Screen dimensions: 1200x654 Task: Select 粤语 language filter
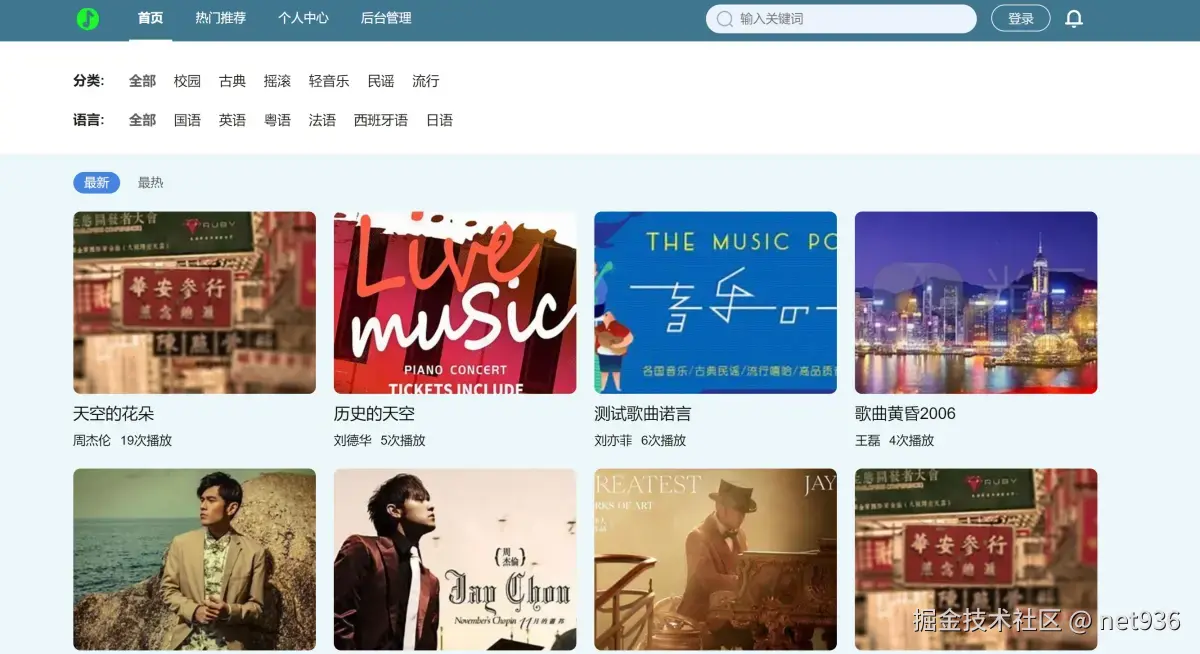coord(277,120)
